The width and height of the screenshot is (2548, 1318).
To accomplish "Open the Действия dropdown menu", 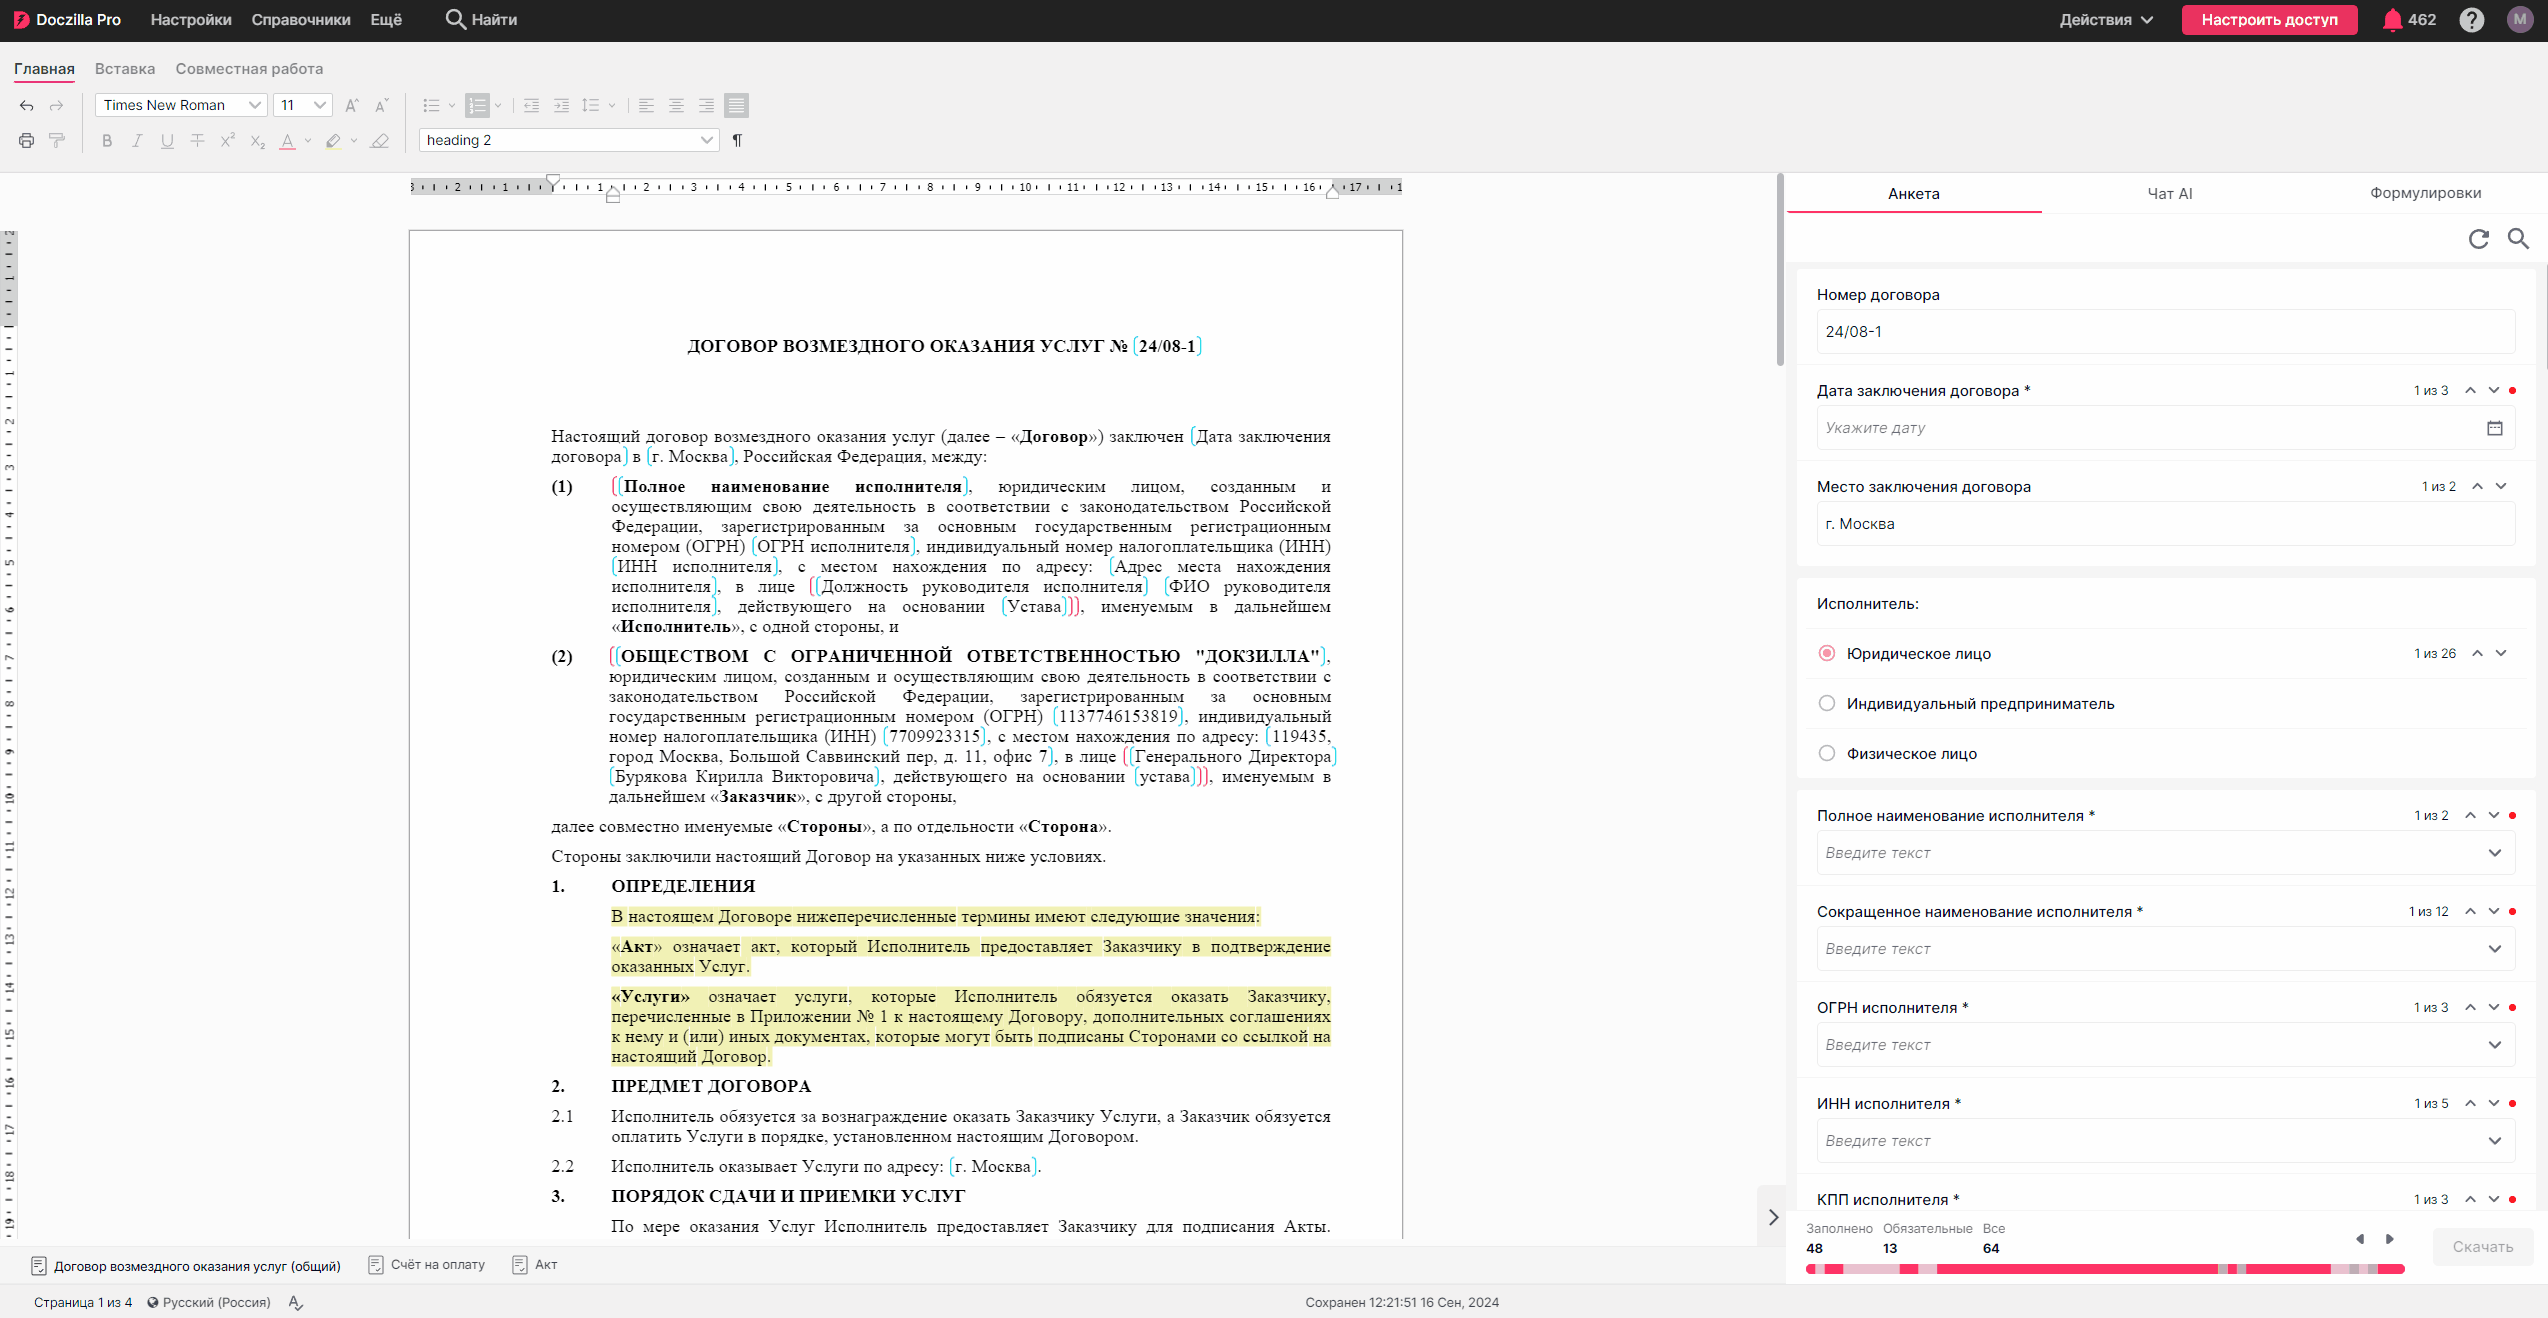I will 2105,20.
